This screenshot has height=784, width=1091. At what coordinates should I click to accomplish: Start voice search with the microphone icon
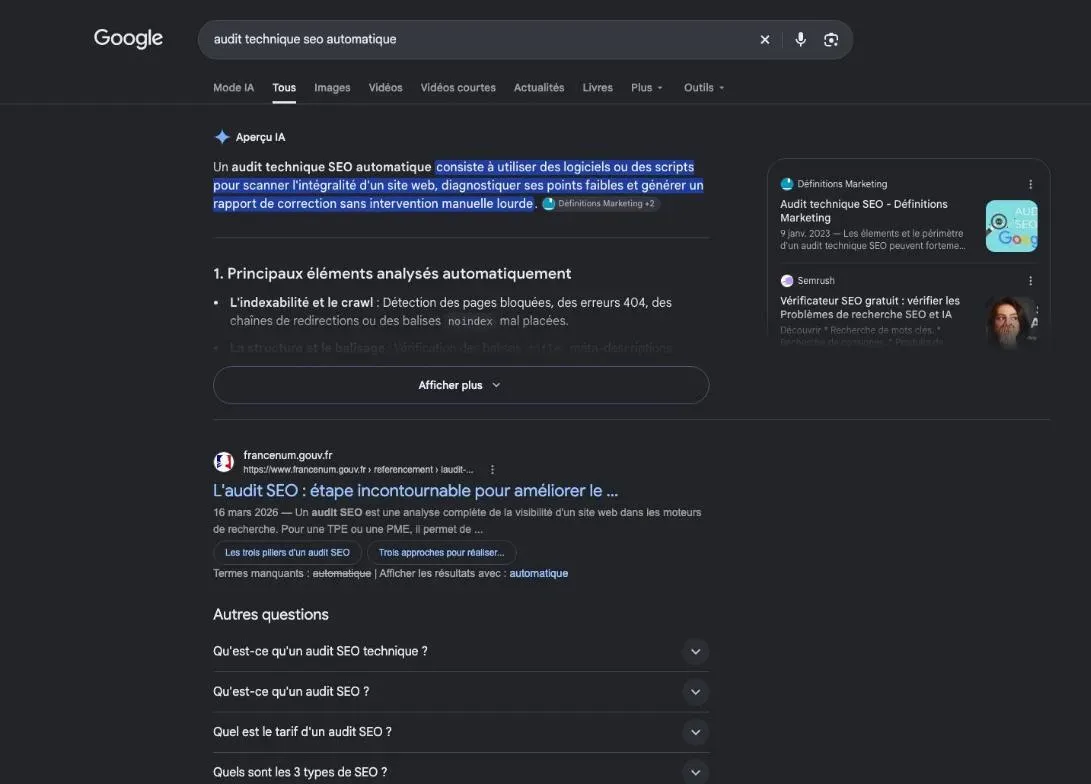(x=800, y=40)
